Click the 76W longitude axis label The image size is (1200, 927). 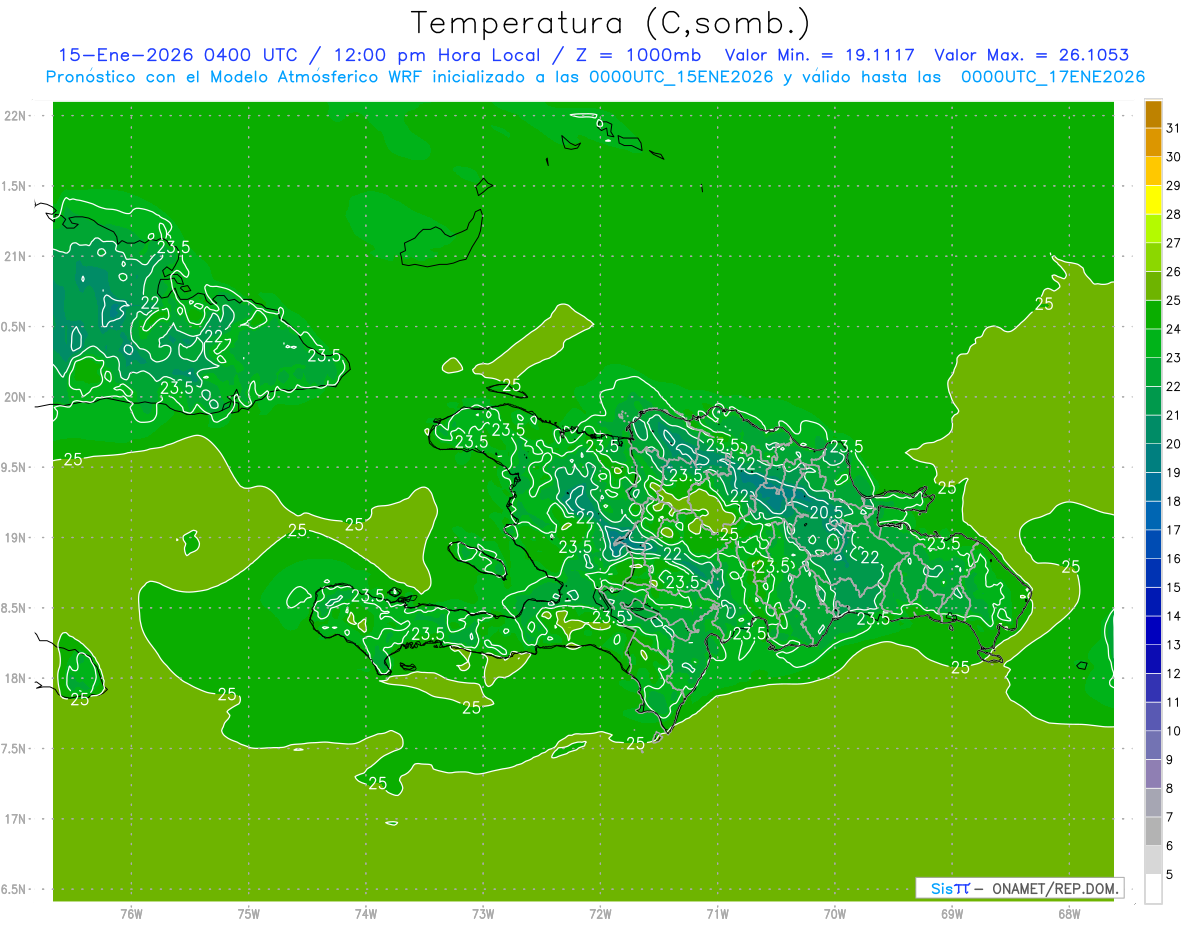(131, 914)
